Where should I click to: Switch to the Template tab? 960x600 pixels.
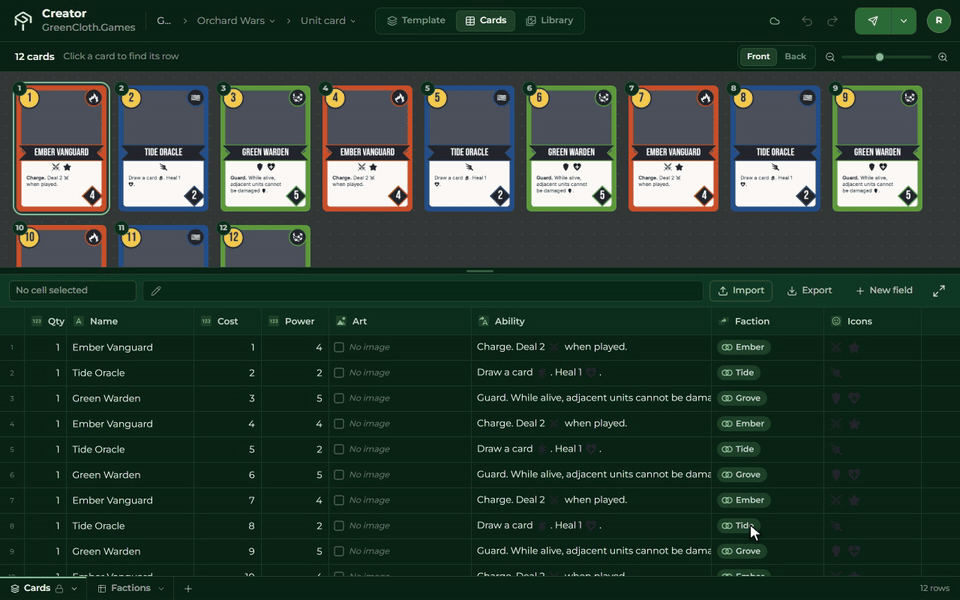[416, 20]
